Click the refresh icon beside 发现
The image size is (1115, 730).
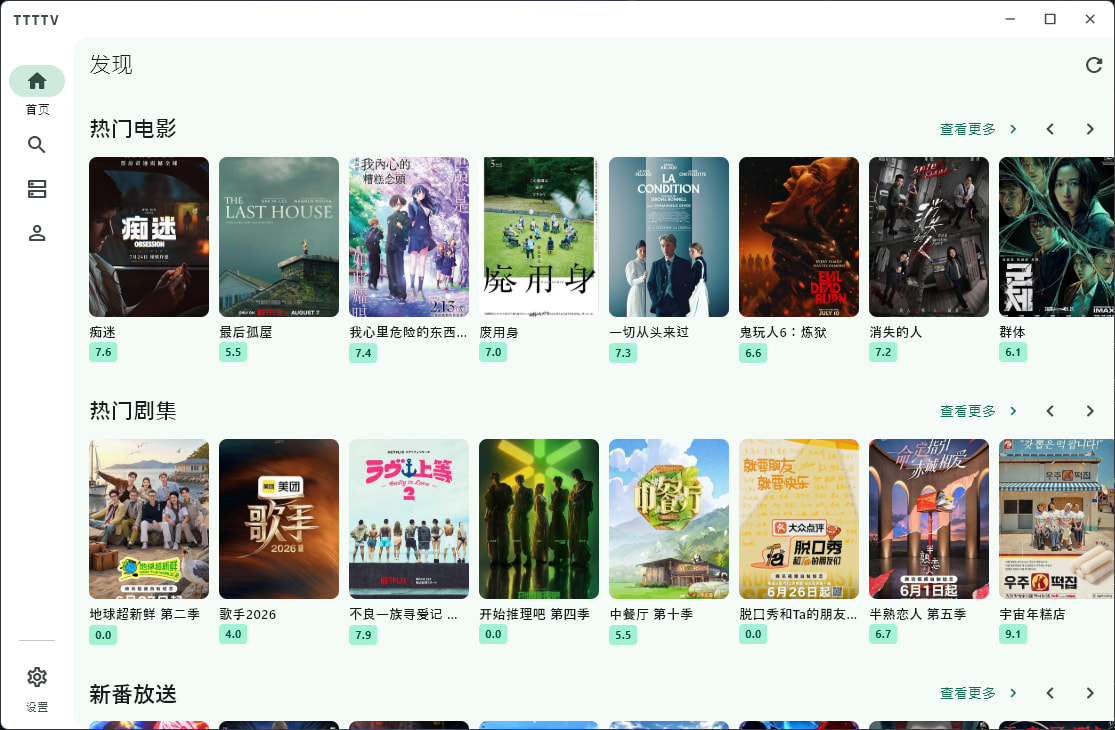(x=1094, y=65)
